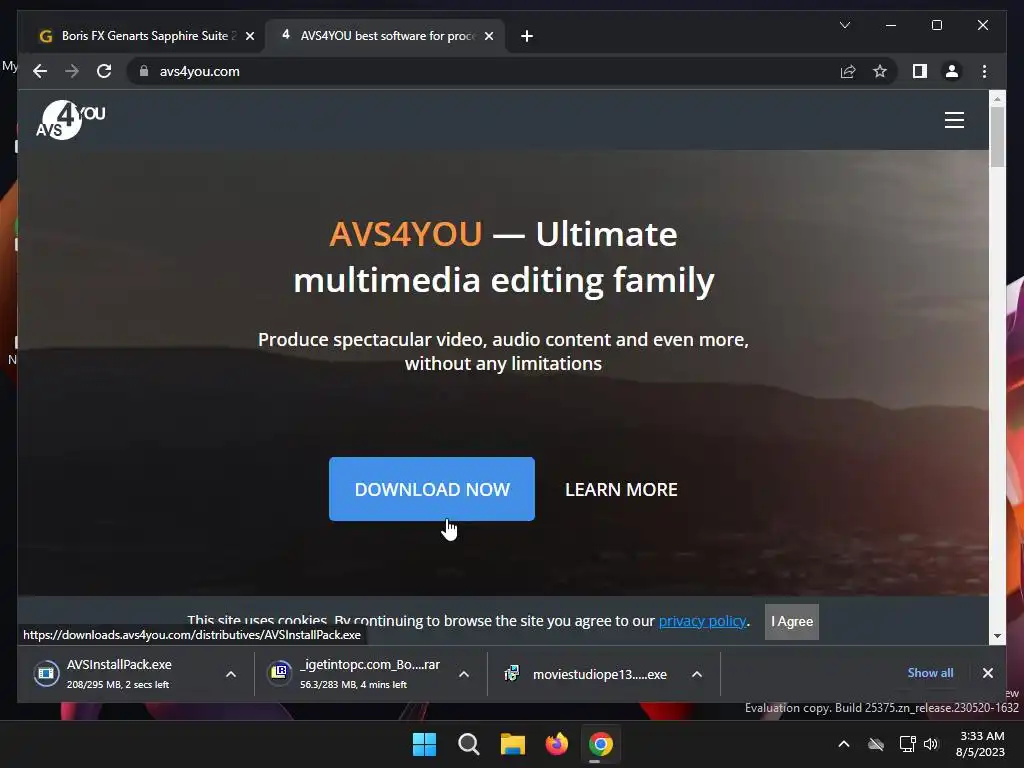Open the clock showing 3:33 AM
Image resolution: width=1024 pixels, height=768 pixels.
[x=980, y=744]
